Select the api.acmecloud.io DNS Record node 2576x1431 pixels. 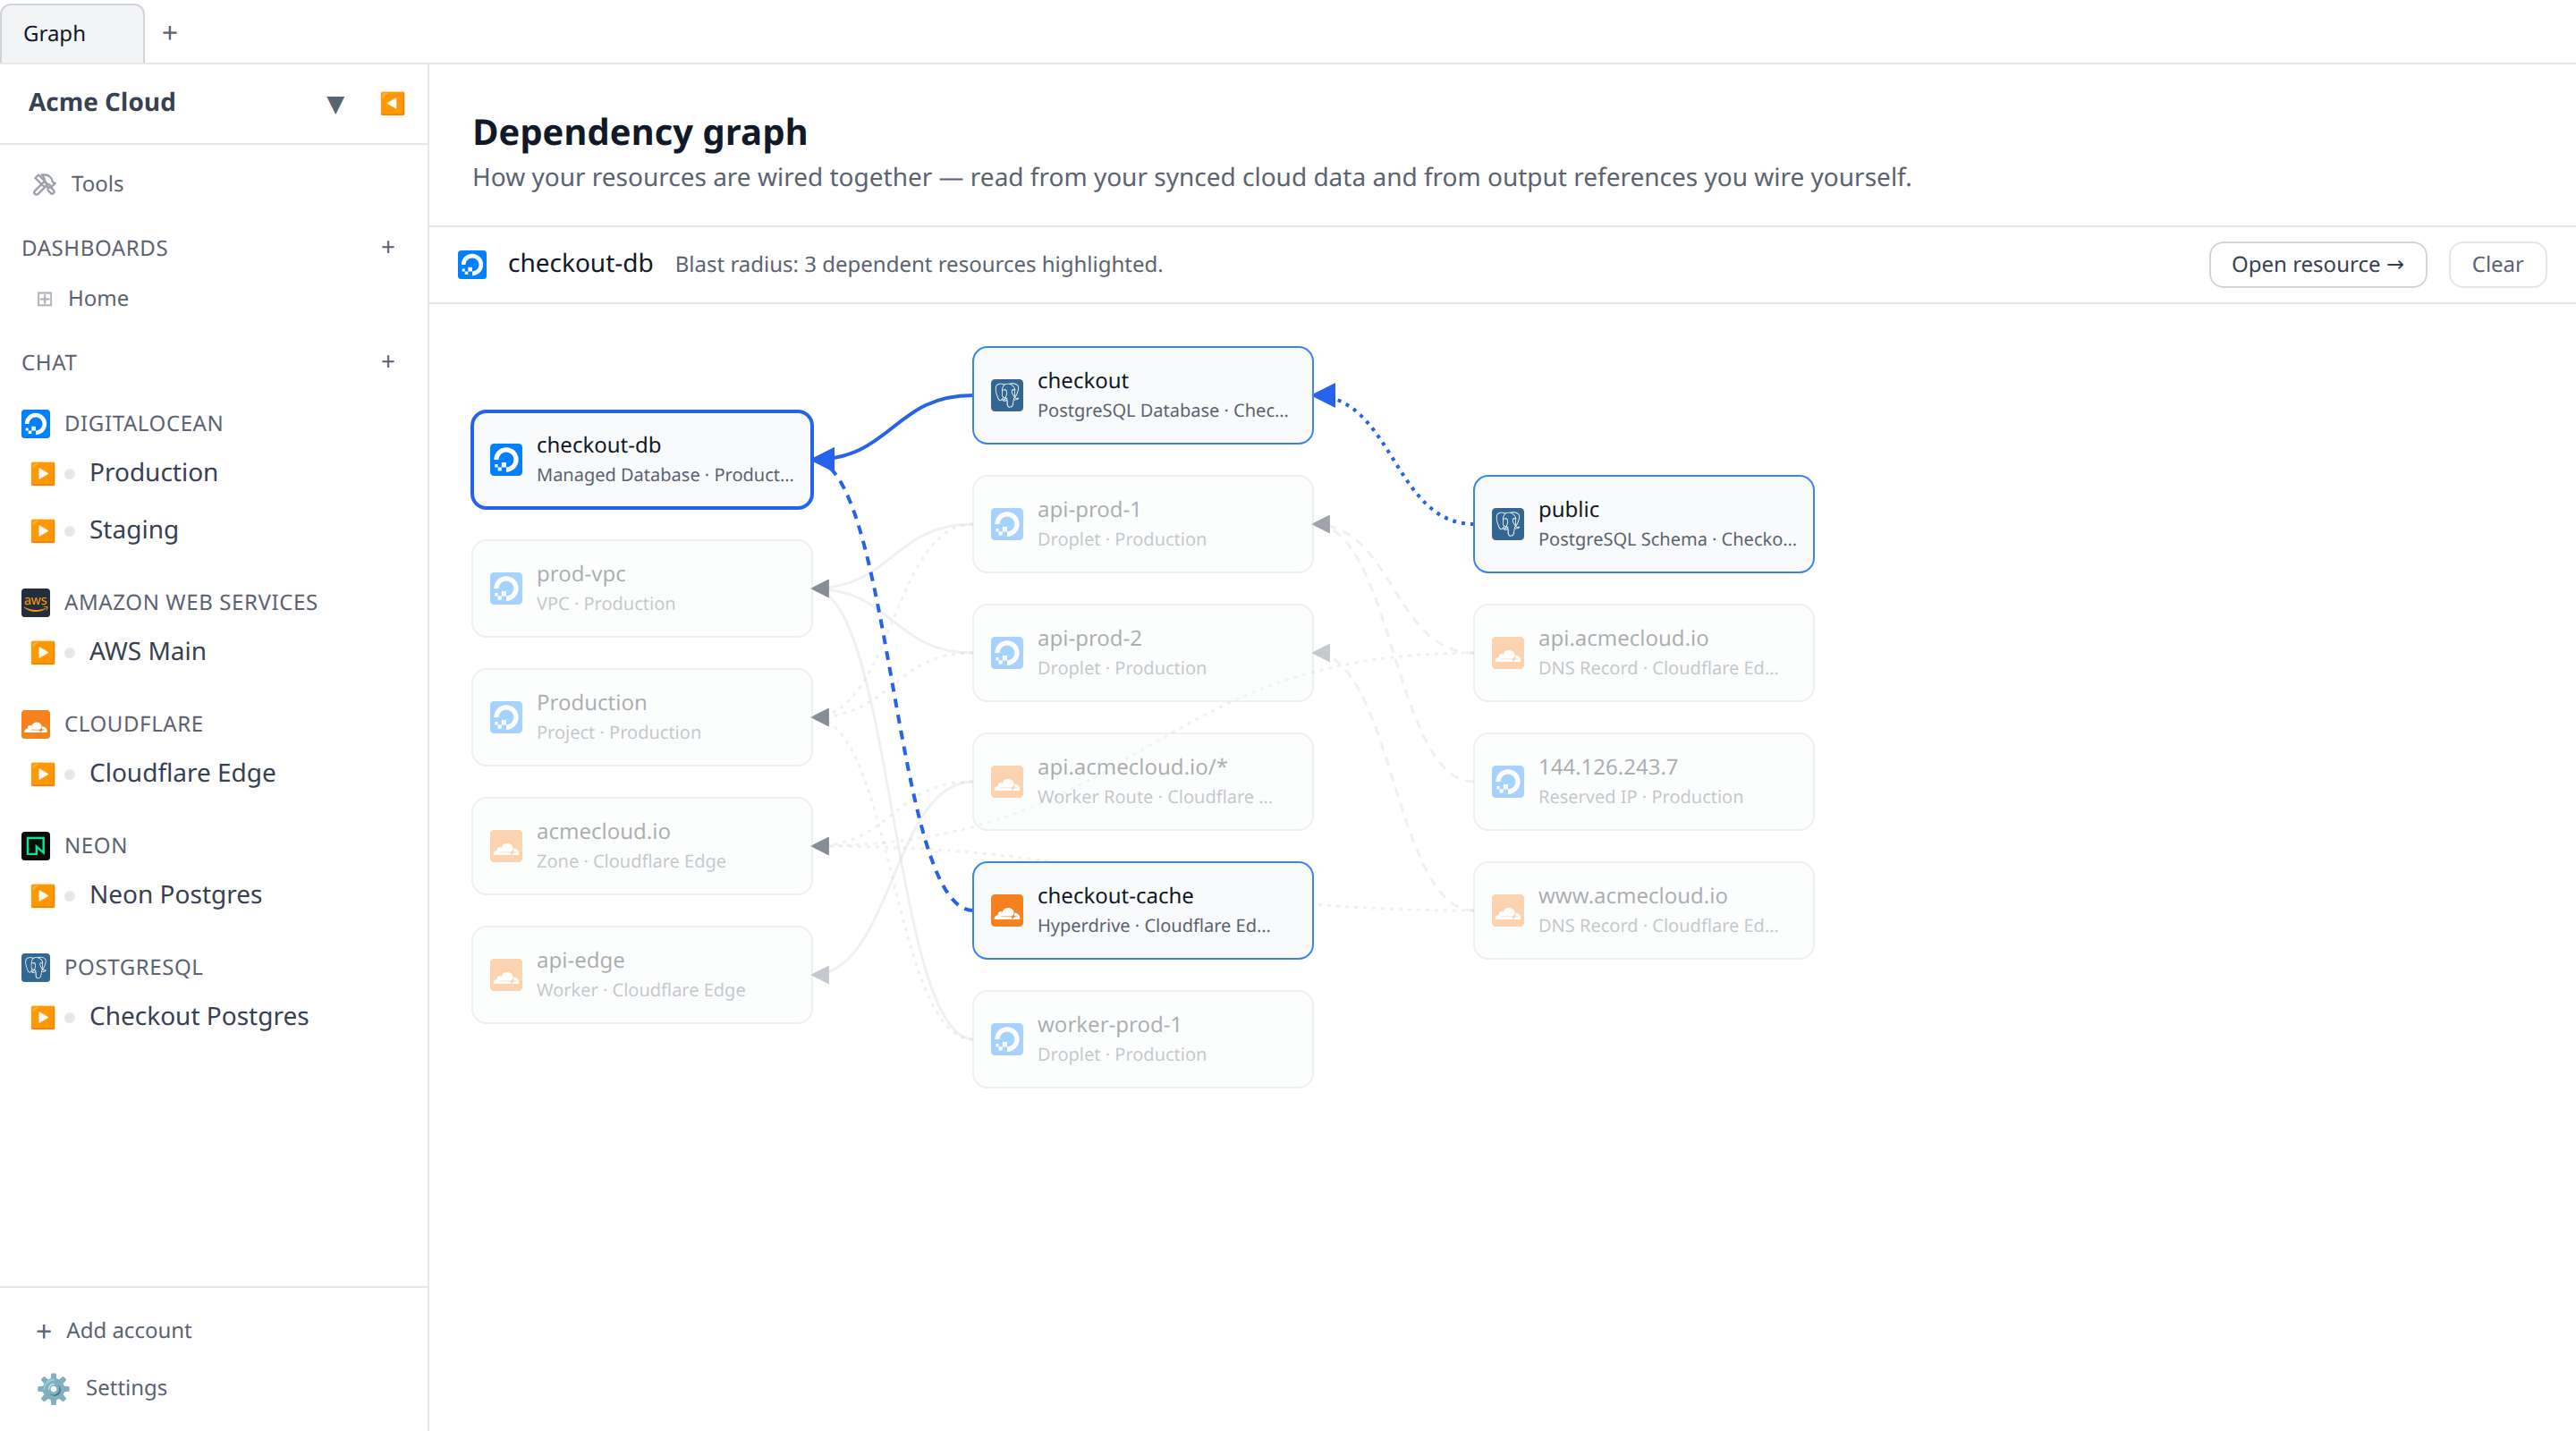tap(1644, 653)
